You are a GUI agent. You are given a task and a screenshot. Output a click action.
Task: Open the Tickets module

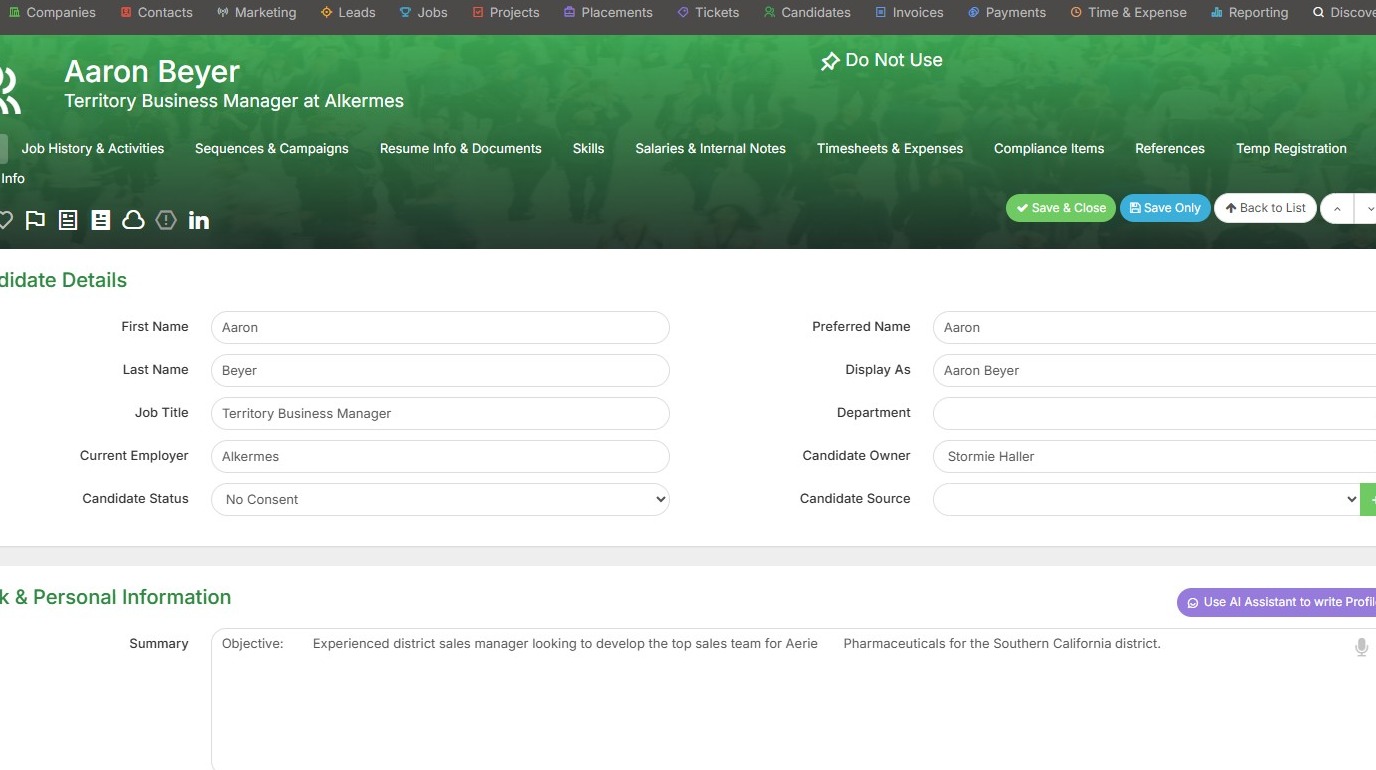[708, 13]
